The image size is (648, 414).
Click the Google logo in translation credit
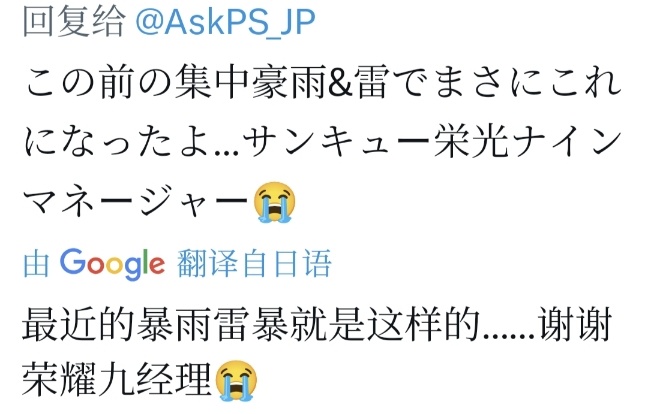112,264
